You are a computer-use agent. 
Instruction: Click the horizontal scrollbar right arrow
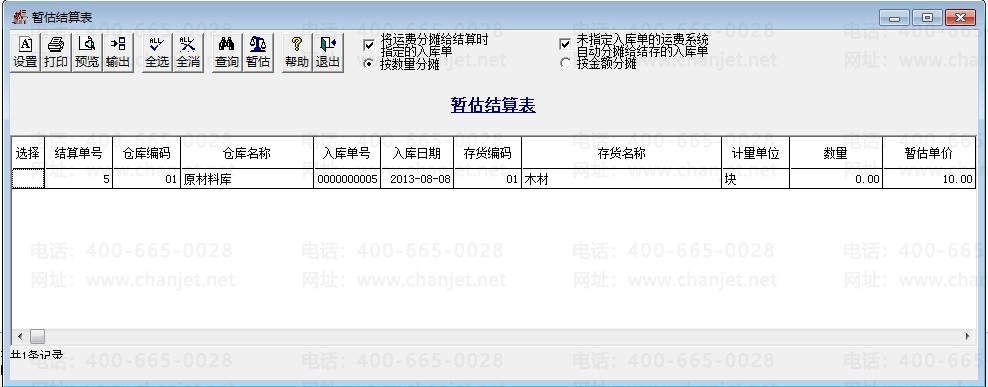(967, 337)
